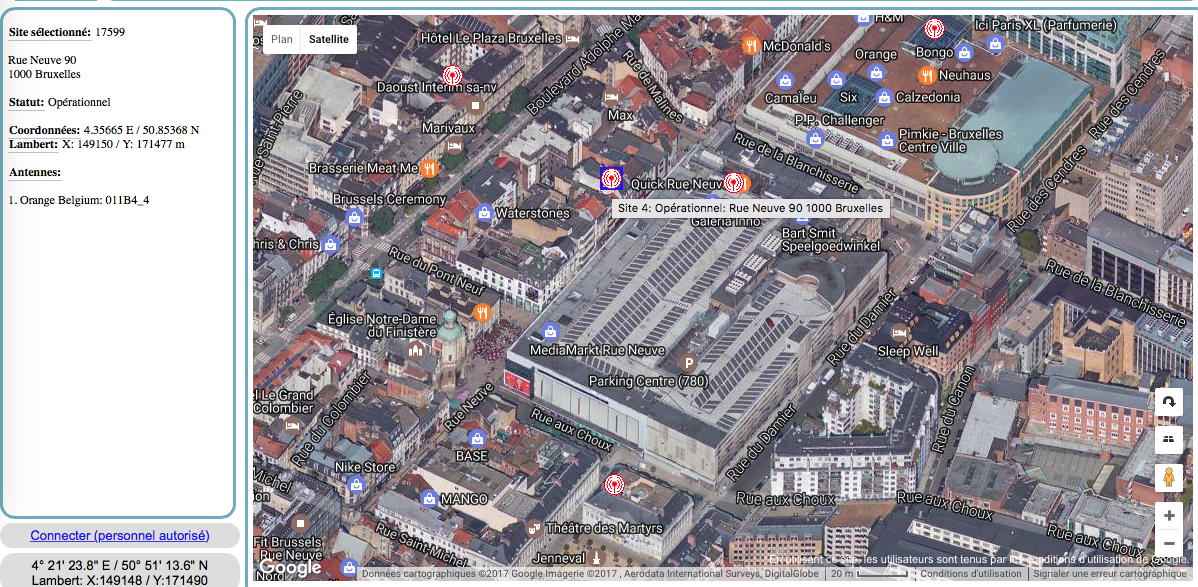Open the Nike Store shopping pin
The height and width of the screenshot is (587, 1198).
click(x=355, y=484)
